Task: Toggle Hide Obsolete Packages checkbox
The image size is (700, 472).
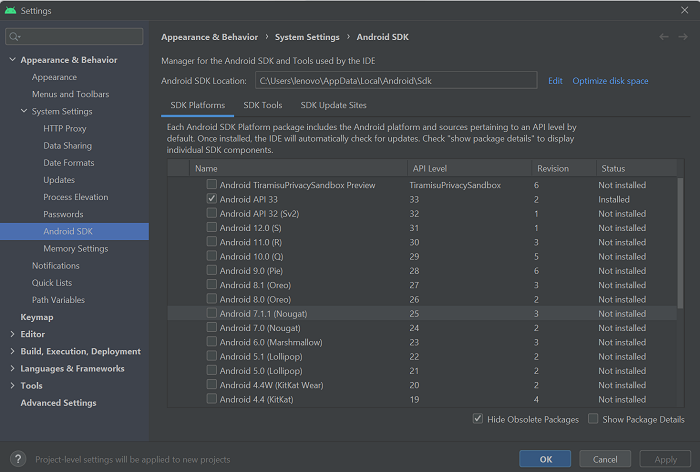Action: coord(477,419)
